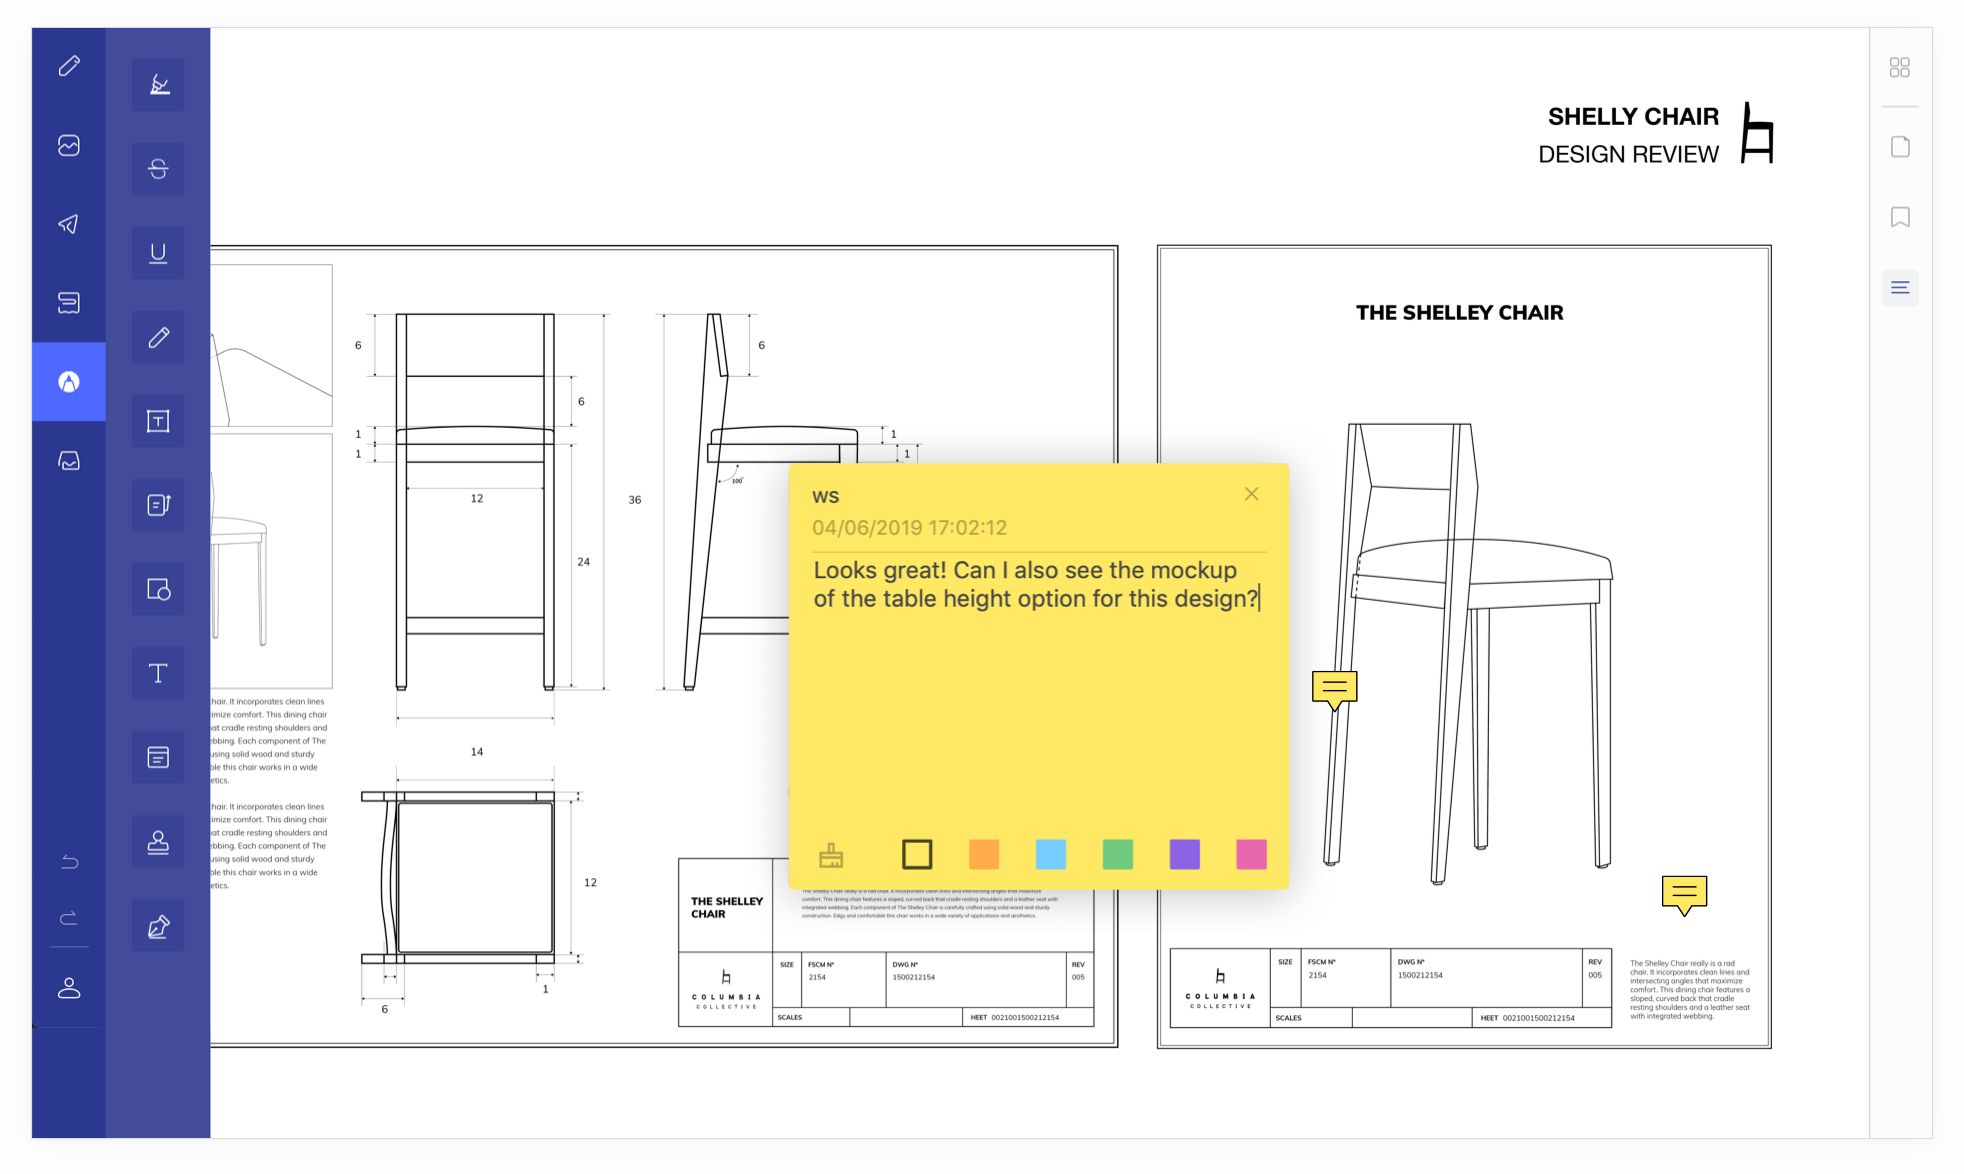Select the highlighter tool
This screenshot has width=1964, height=1174.
[x=157, y=86]
